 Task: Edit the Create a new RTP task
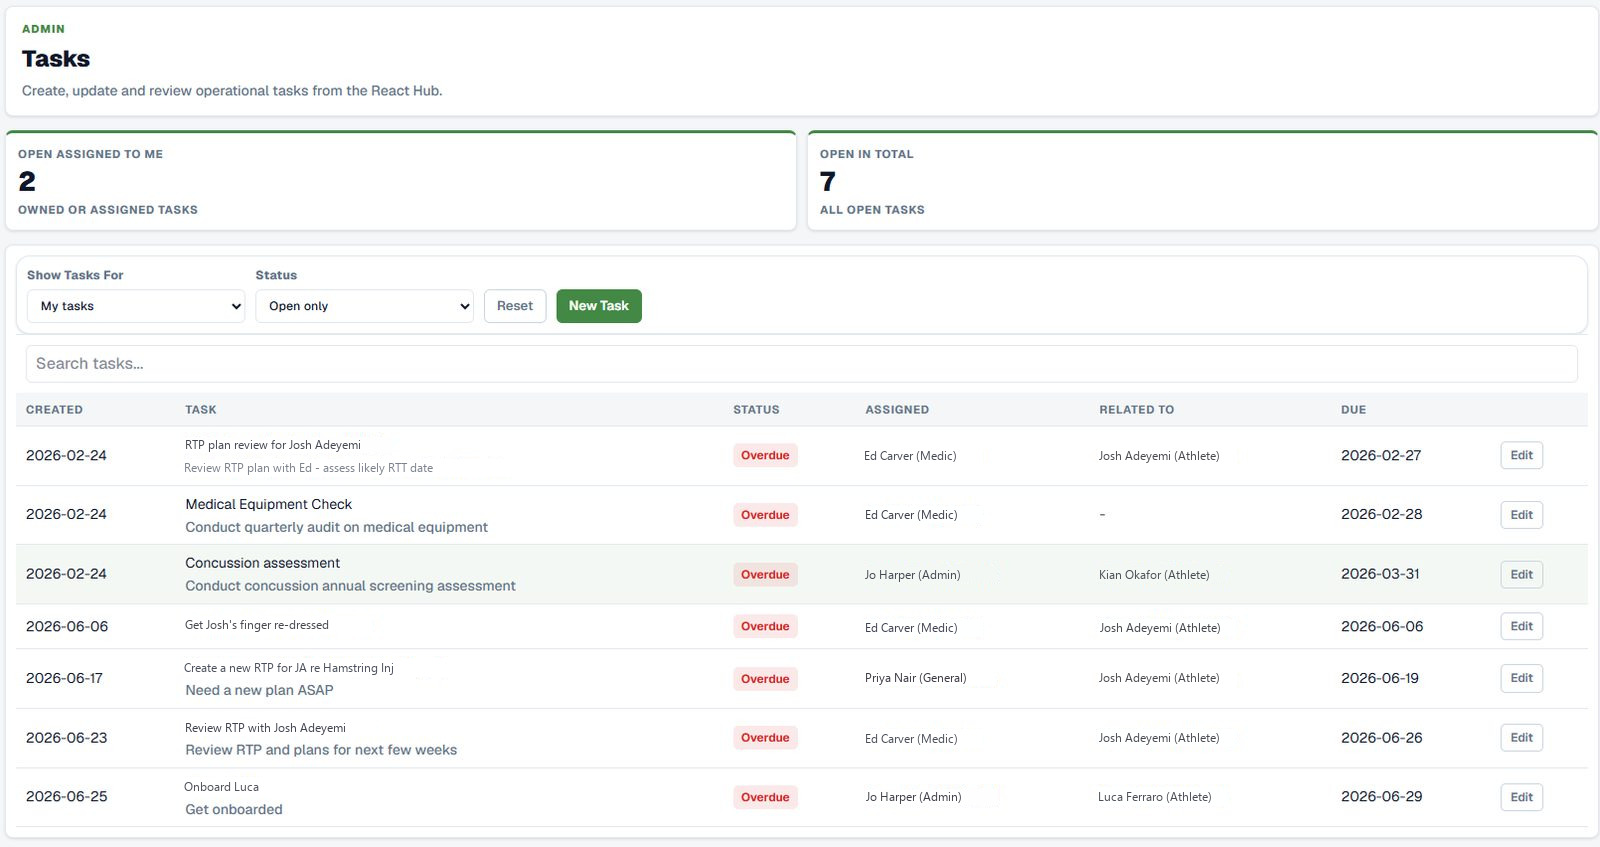(1521, 678)
